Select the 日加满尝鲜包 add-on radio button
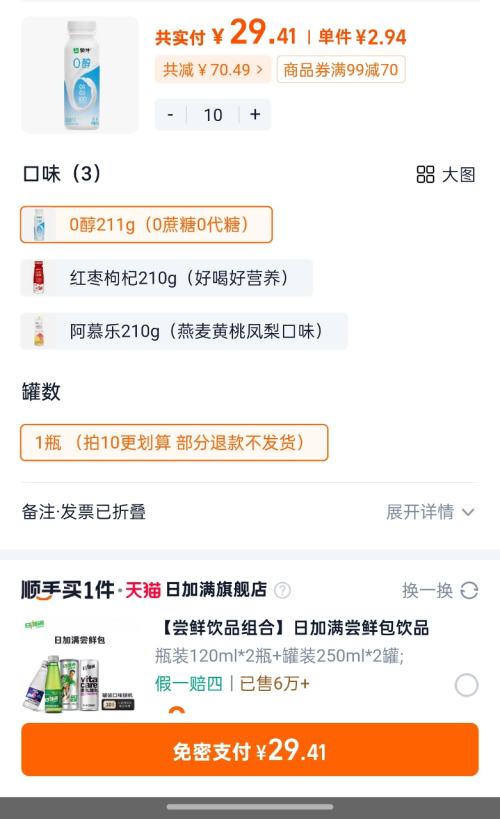The height and width of the screenshot is (819, 500). (467, 685)
